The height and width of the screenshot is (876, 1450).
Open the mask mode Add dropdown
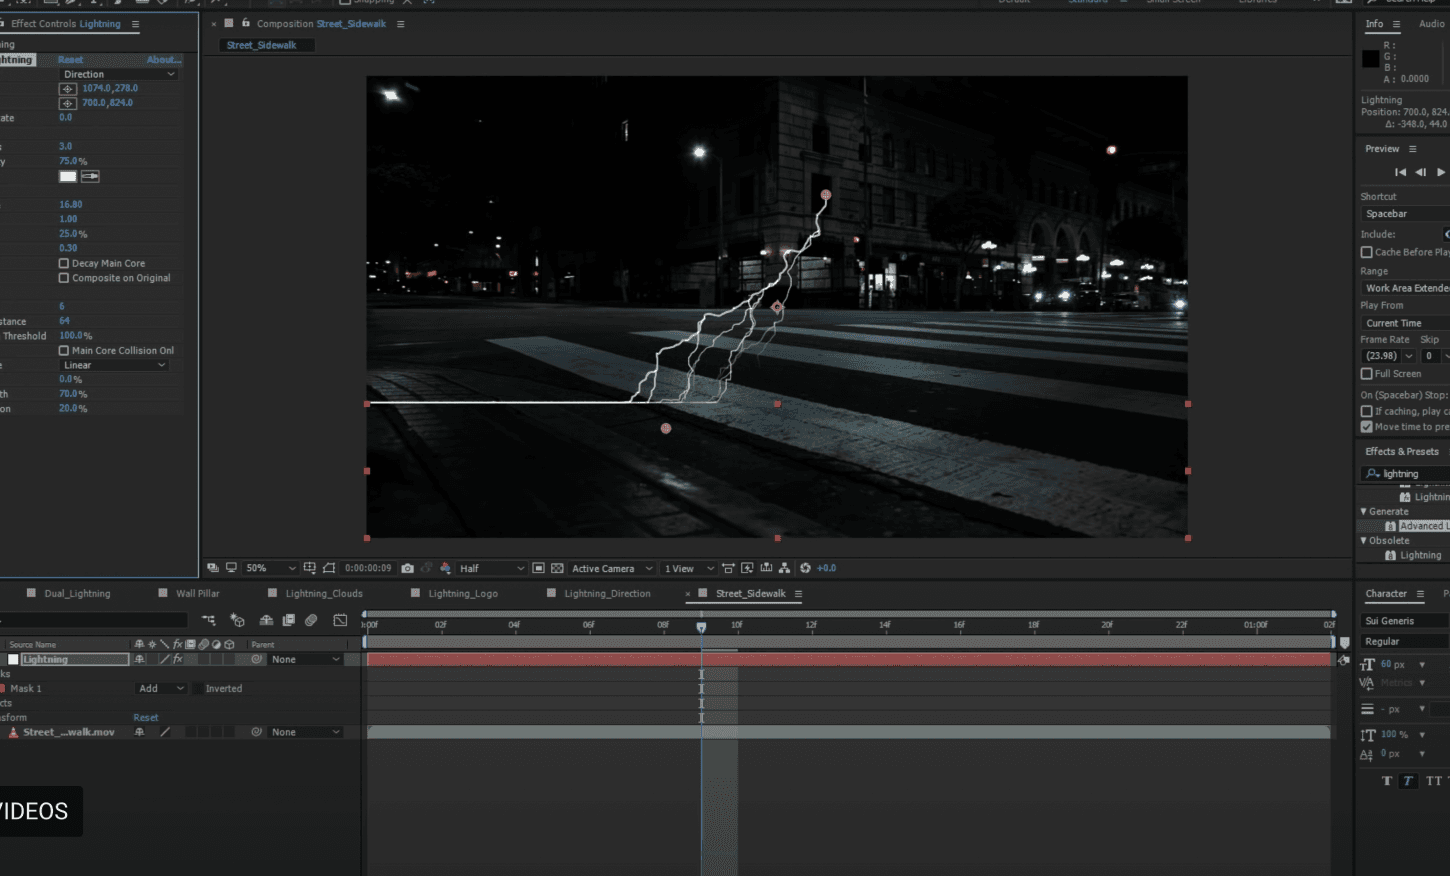click(160, 688)
